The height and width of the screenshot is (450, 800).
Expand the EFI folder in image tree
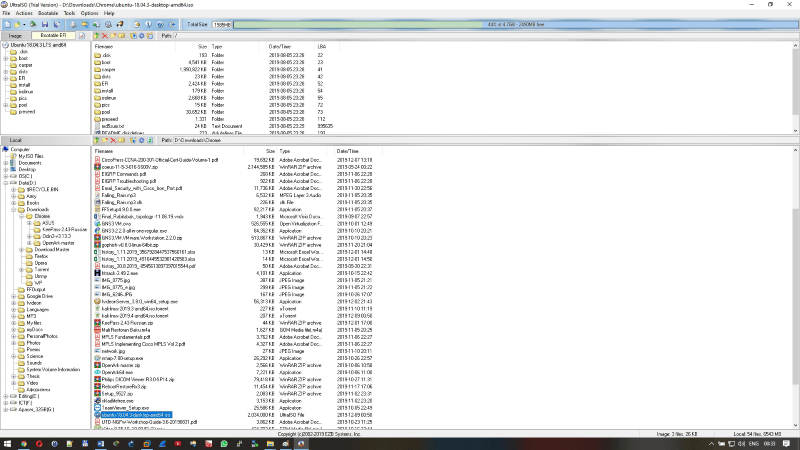[x=6, y=79]
